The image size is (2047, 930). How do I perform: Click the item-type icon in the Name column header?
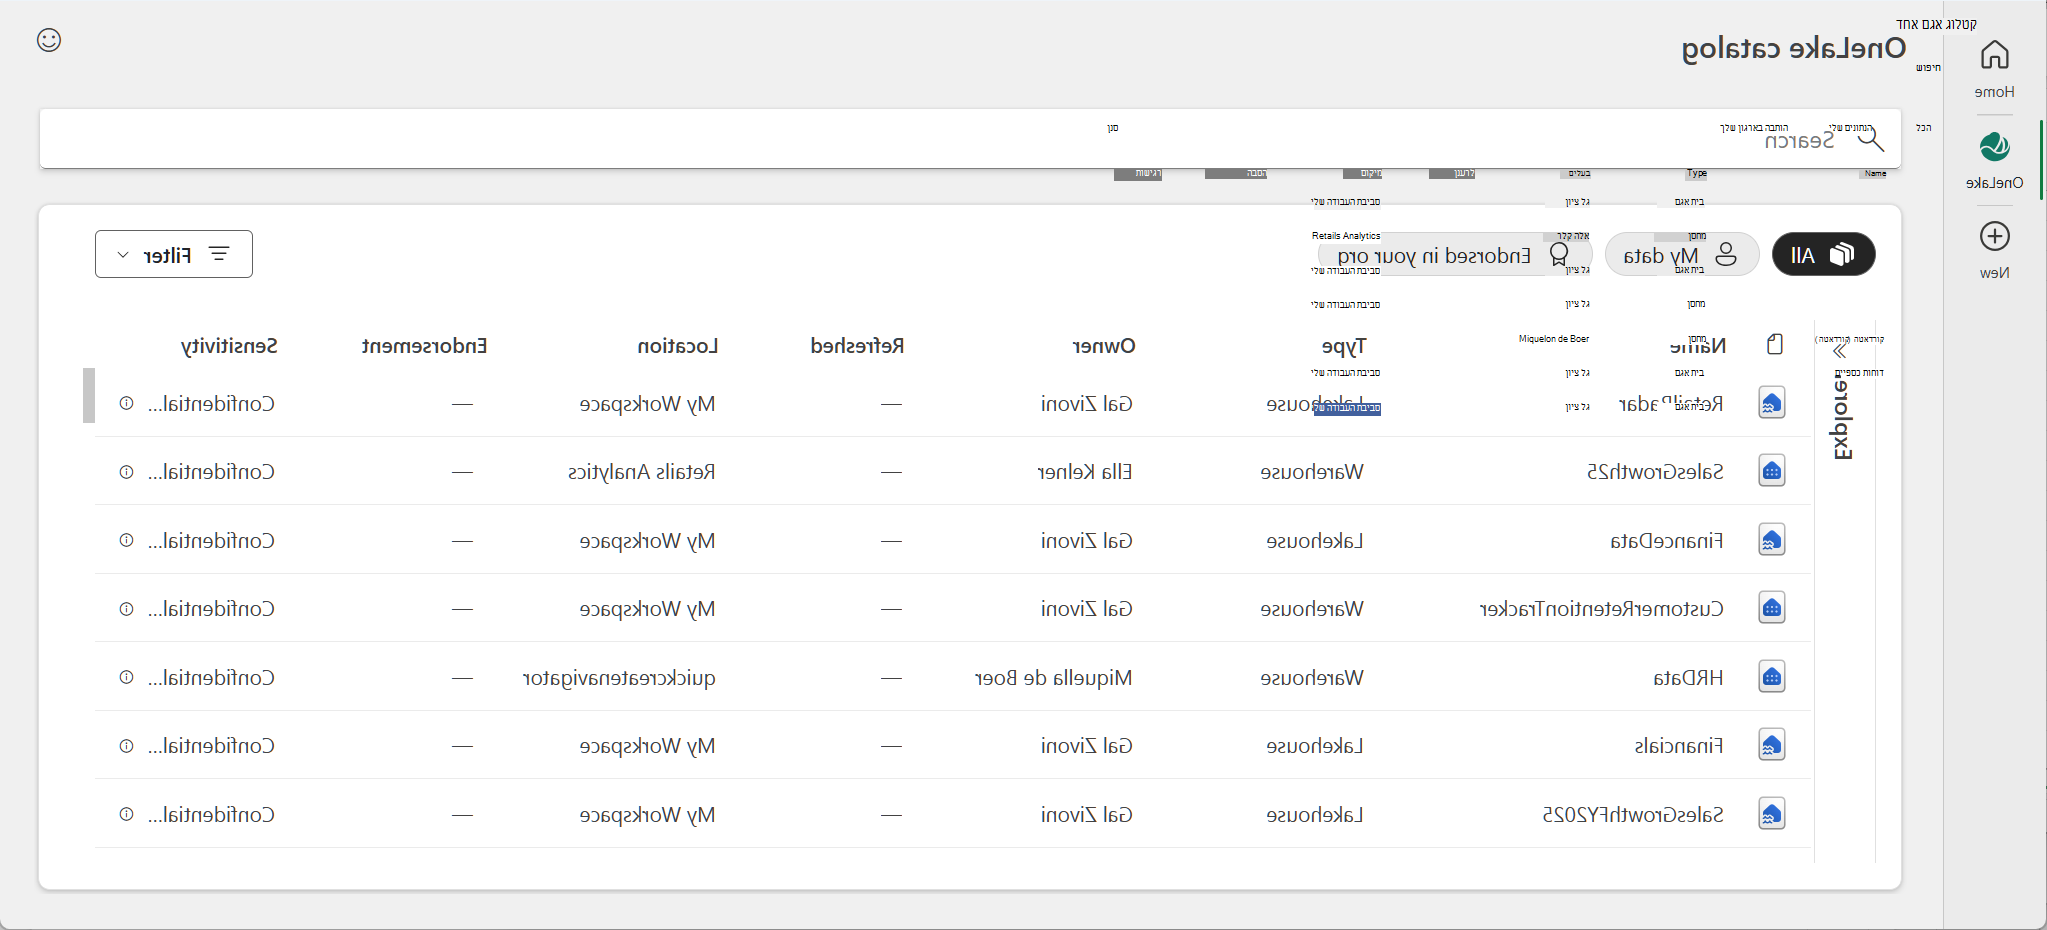pos(1775,345)
